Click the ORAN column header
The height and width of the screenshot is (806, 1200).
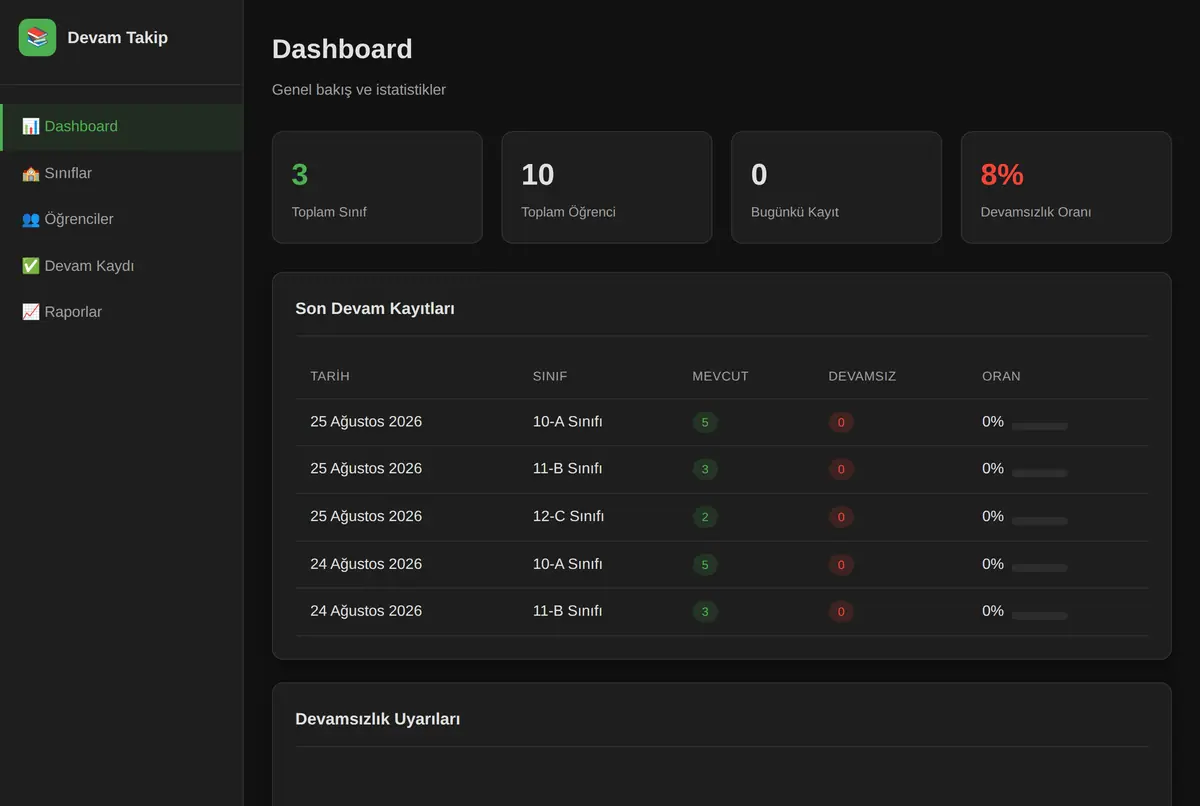click(1001, 376)
